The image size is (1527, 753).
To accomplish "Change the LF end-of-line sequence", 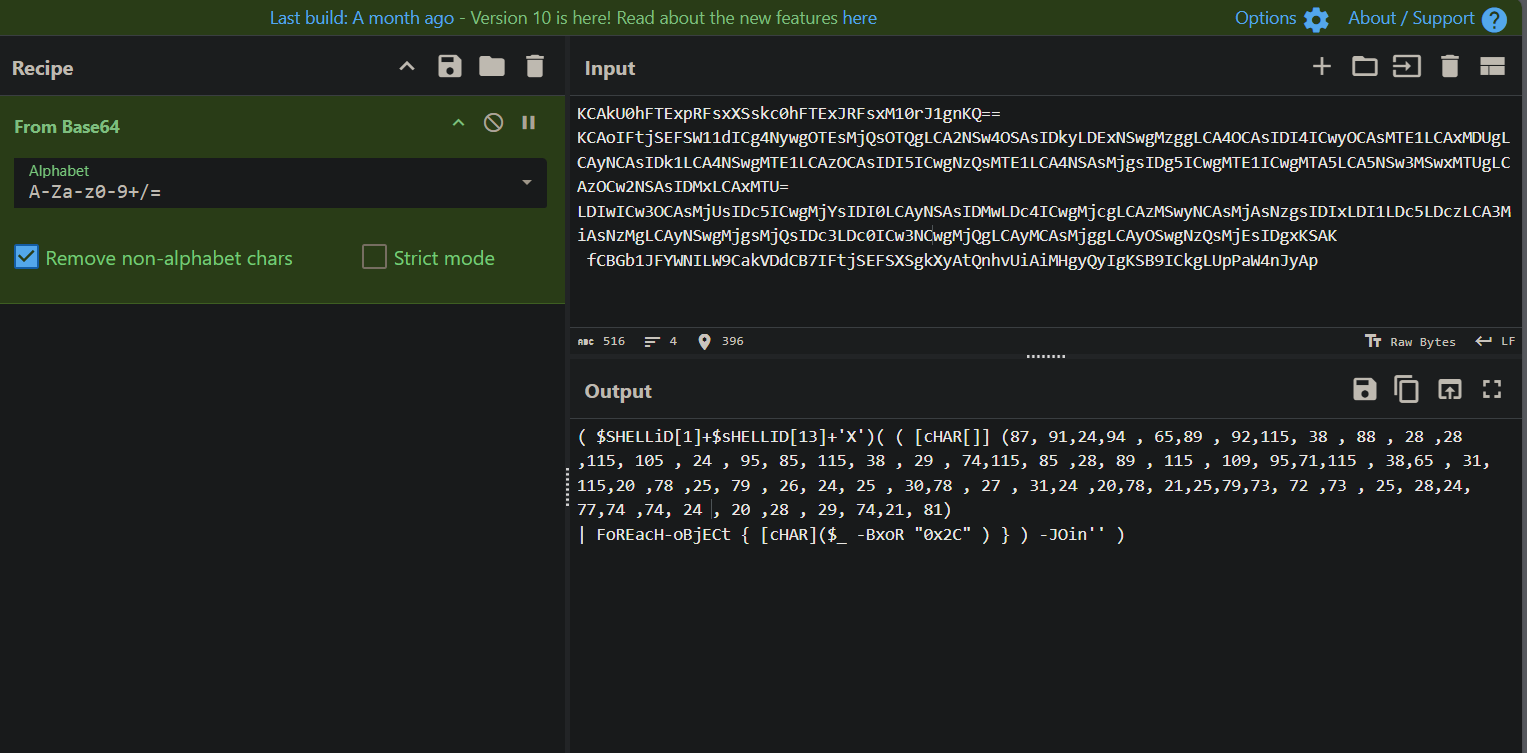I will click(1495, 341).
